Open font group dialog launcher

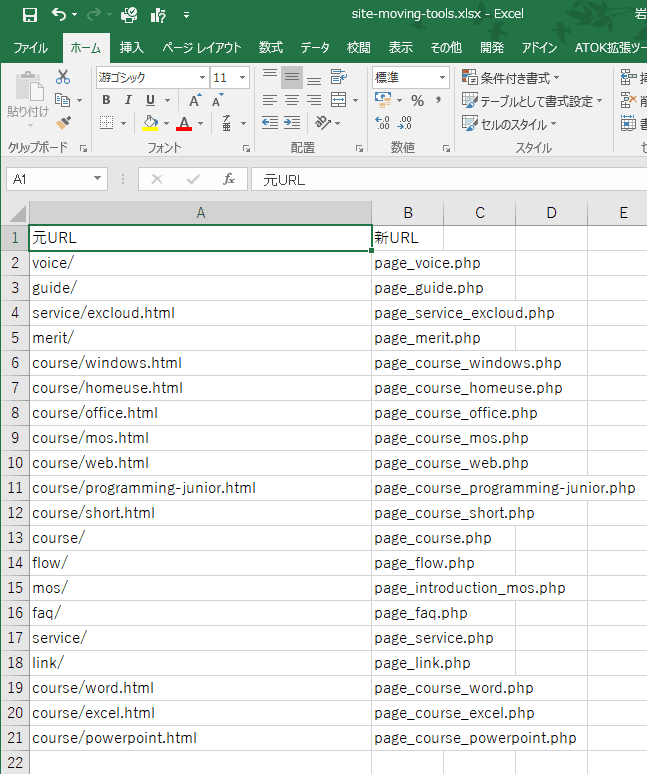click(x=246, y=148)
